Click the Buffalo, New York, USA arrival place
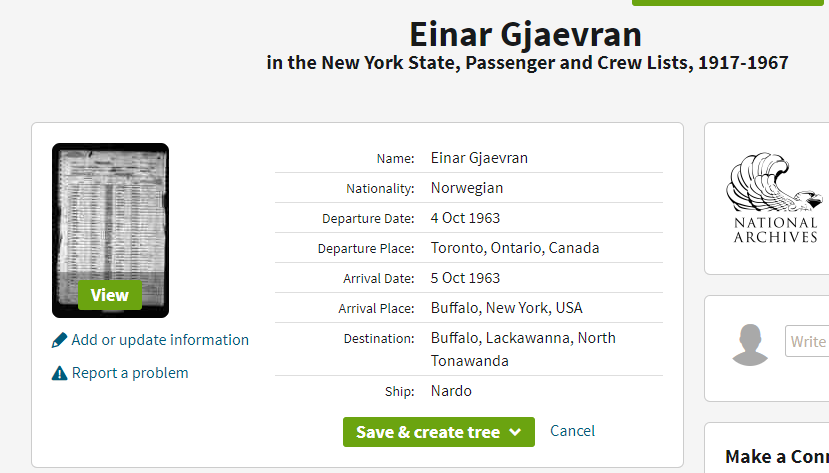This screenshot has height=473, width=829. tap(506, 308)
